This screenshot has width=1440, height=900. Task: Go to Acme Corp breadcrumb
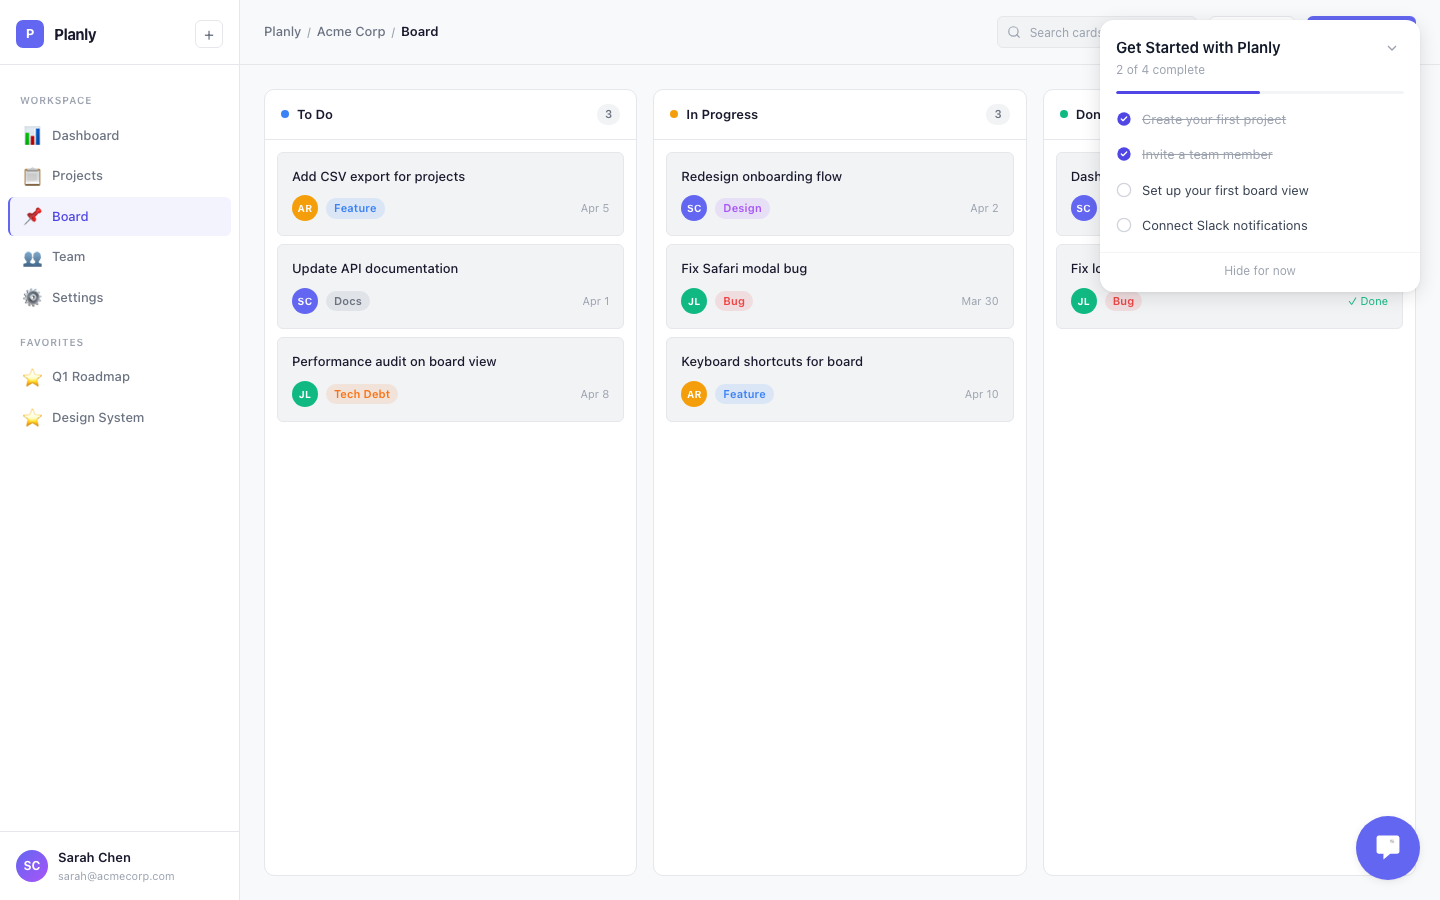[351, 32]
